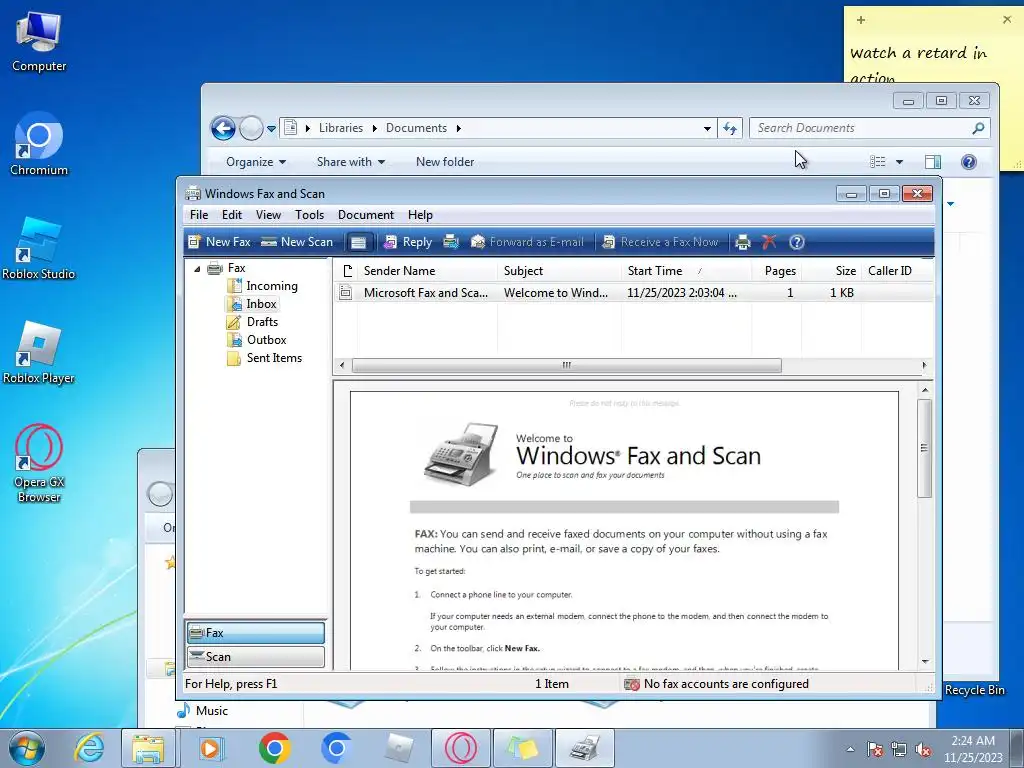Open Help icon in Fax and Scan toolbar
Screen dimensions: 1024x768
[797, 242]
